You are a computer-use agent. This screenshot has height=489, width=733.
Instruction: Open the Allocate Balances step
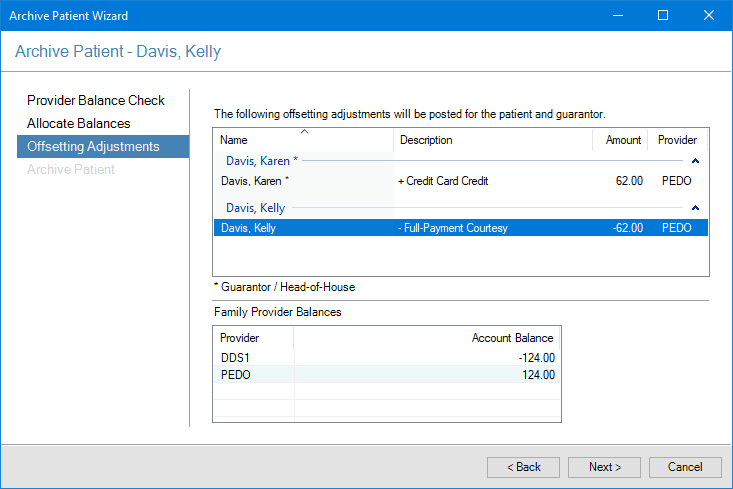(x=79, y=123)
